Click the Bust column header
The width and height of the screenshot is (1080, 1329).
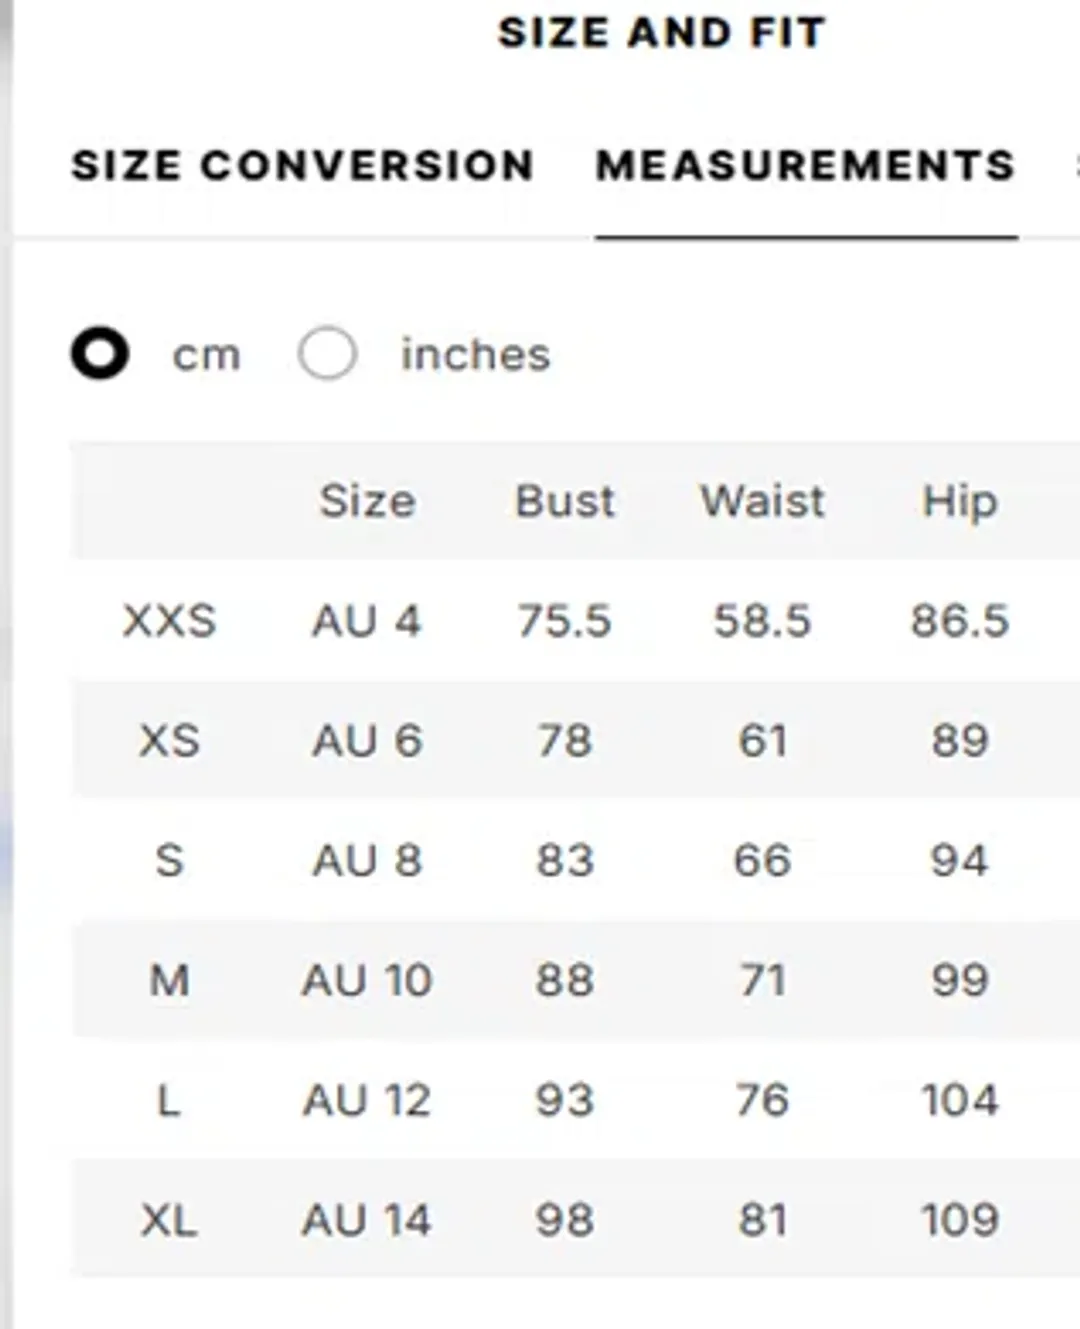pyautogui.click(x=564, y=502)
